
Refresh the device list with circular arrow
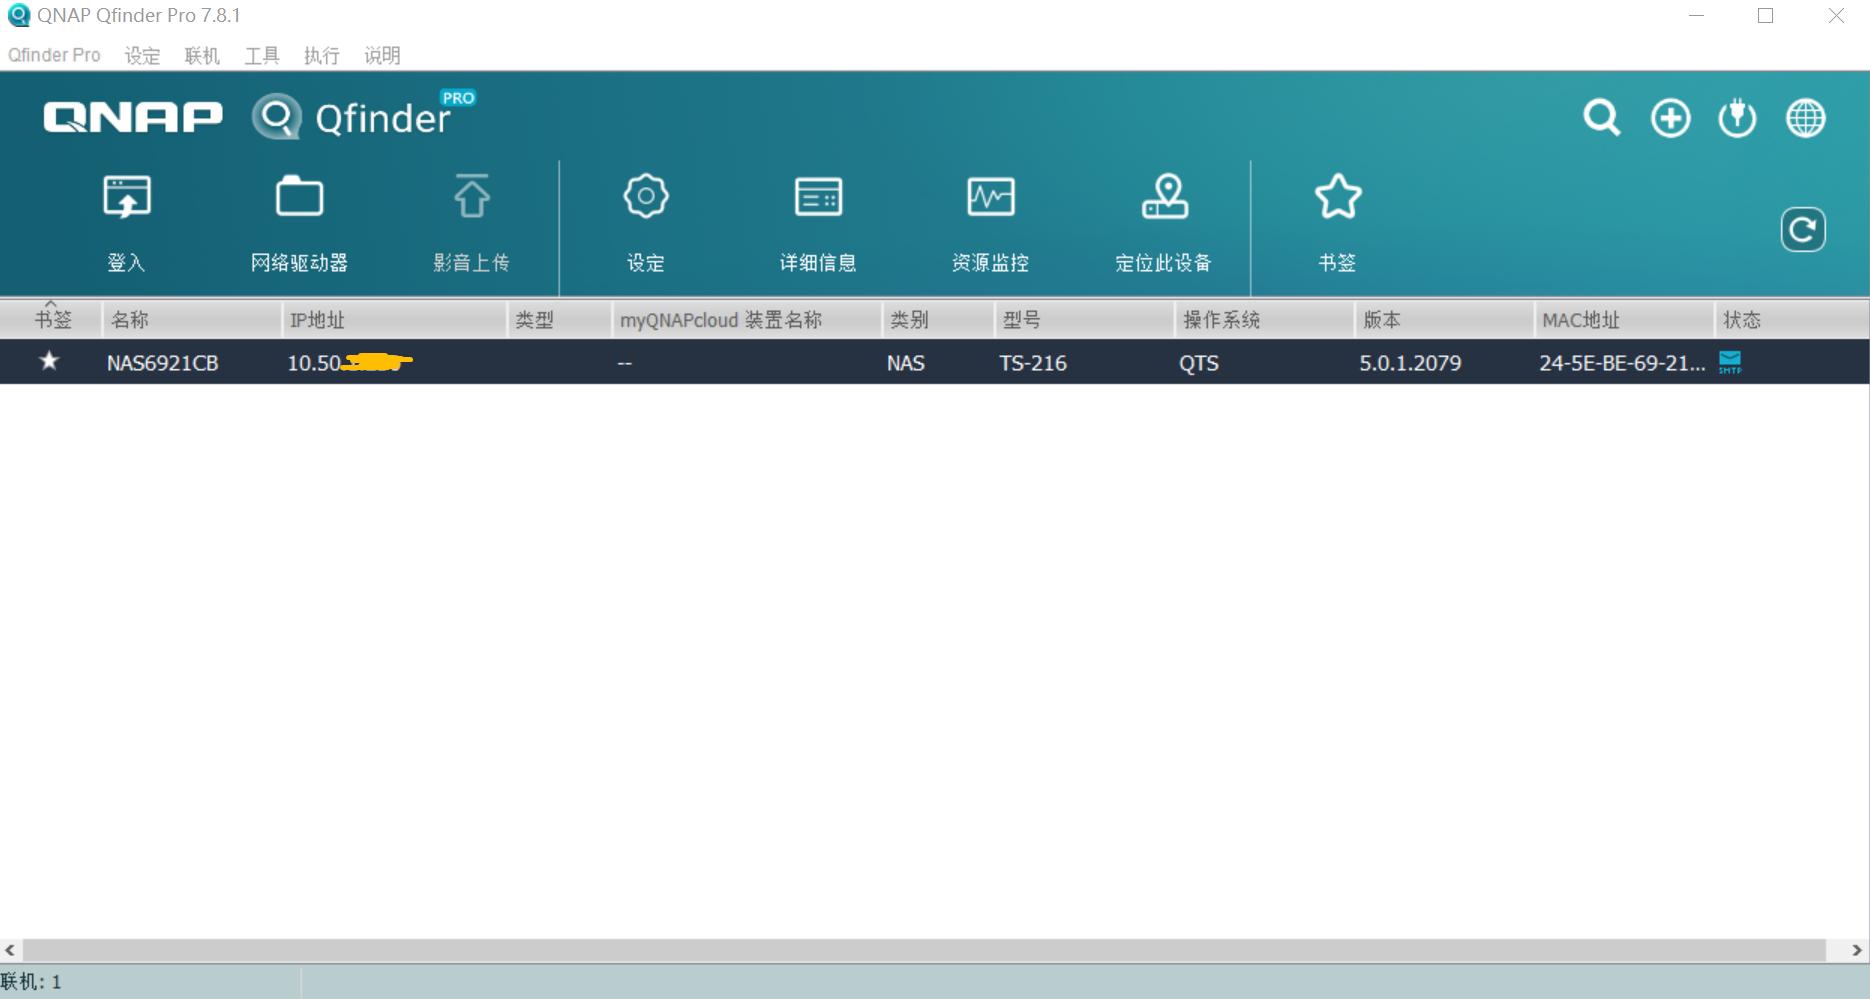(1803, 230)
